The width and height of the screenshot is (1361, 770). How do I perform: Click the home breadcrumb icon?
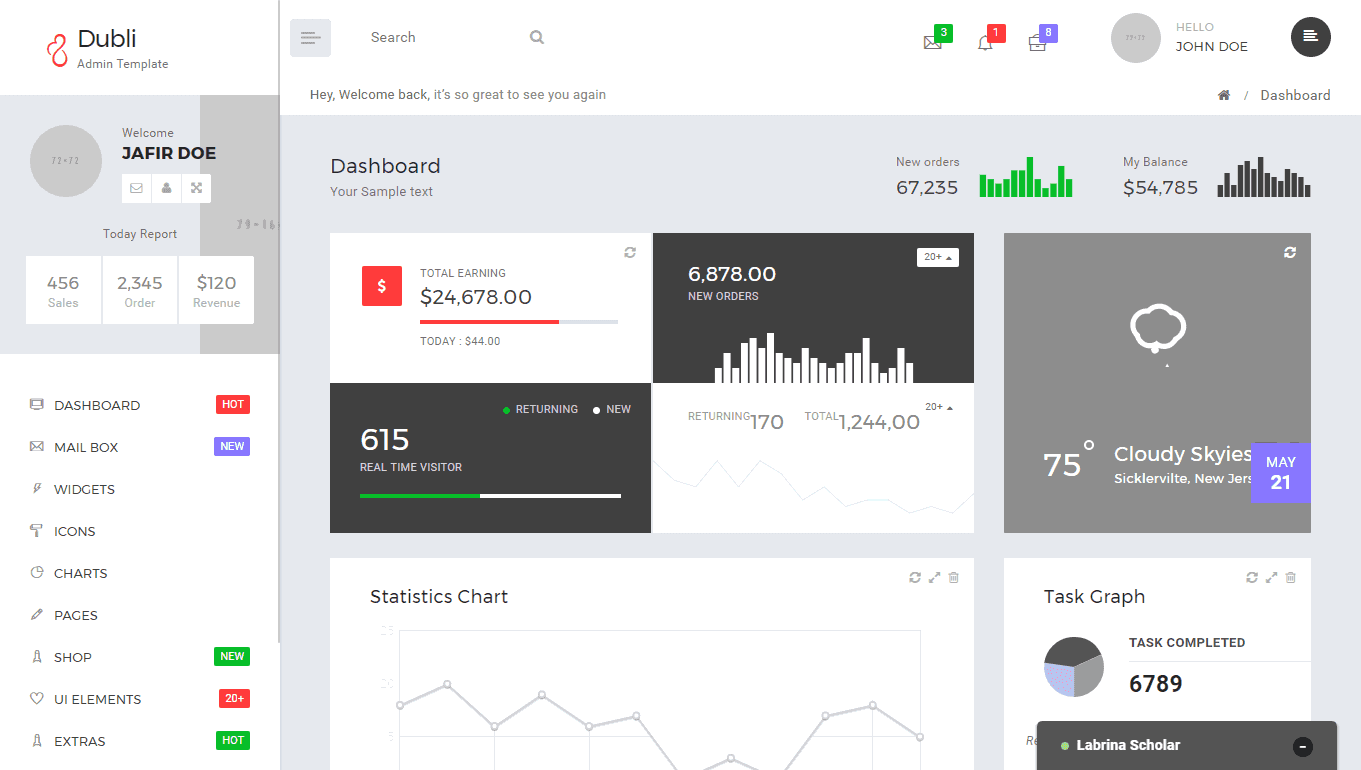(1223, 95)
